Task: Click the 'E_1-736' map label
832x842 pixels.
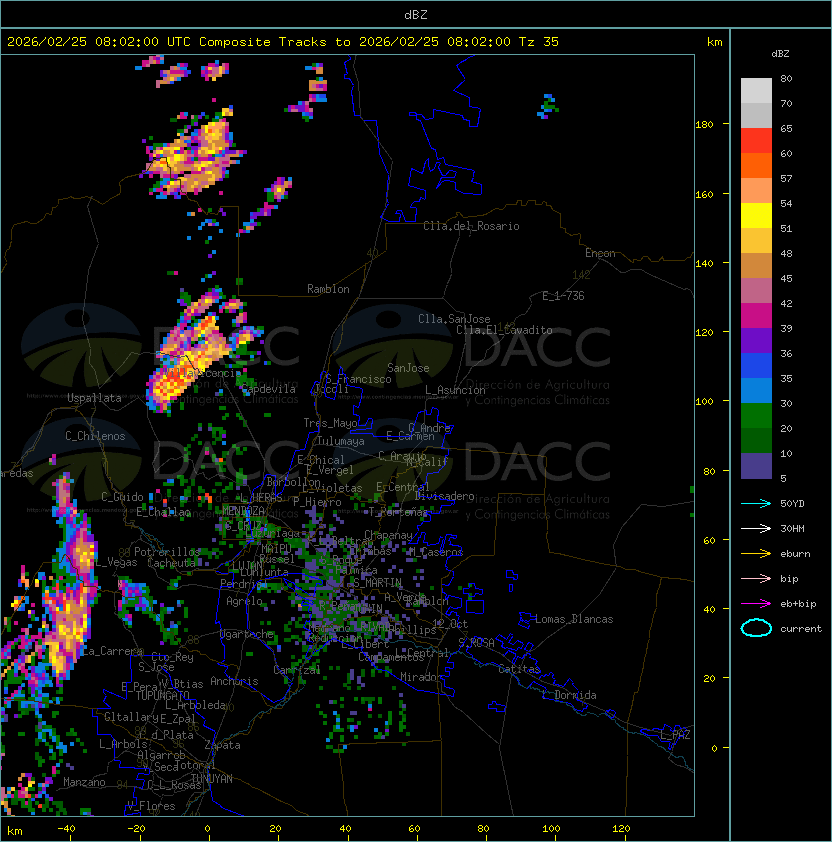Action: 563,296
